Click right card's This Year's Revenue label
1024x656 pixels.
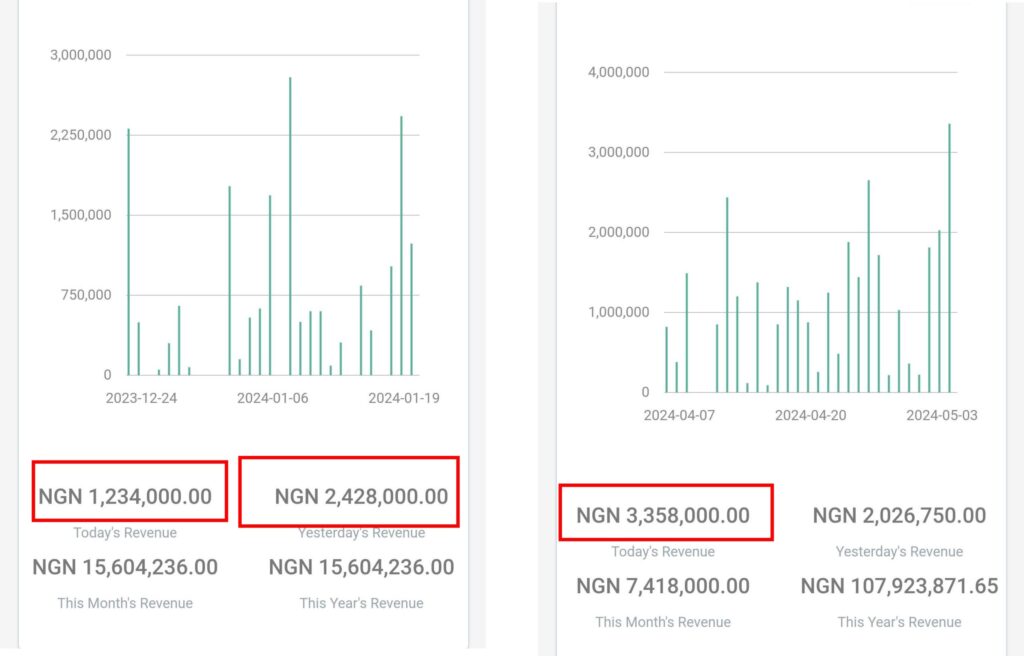click(x=899, y=622)
